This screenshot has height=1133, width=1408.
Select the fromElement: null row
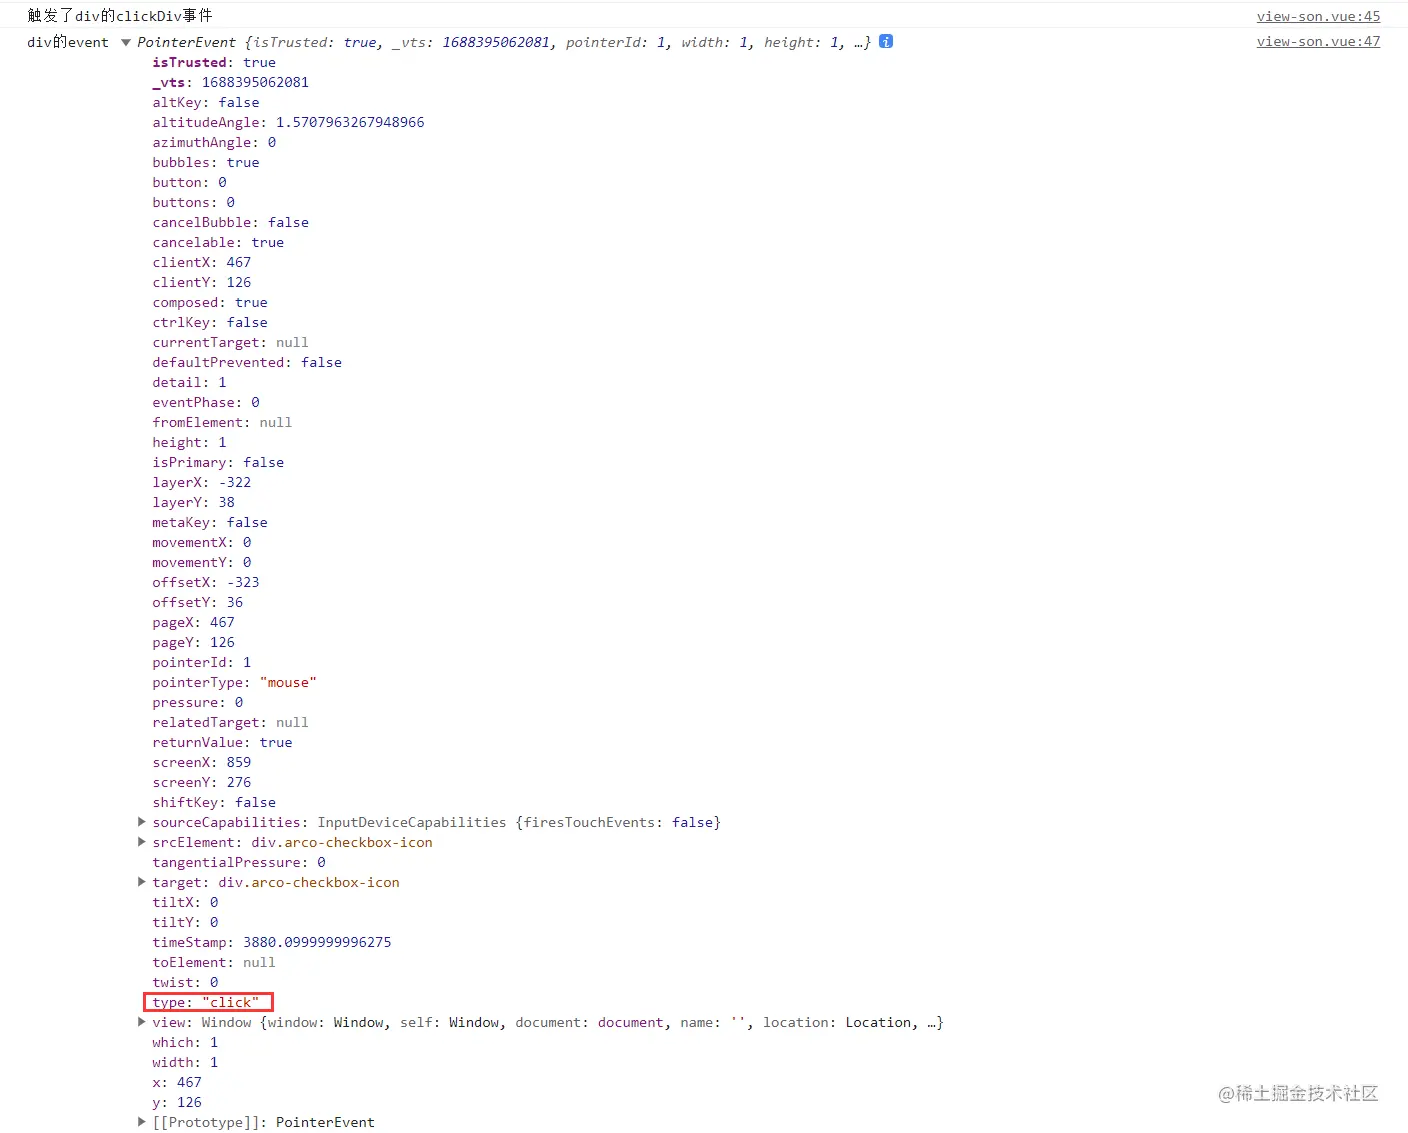click(222, 422)
